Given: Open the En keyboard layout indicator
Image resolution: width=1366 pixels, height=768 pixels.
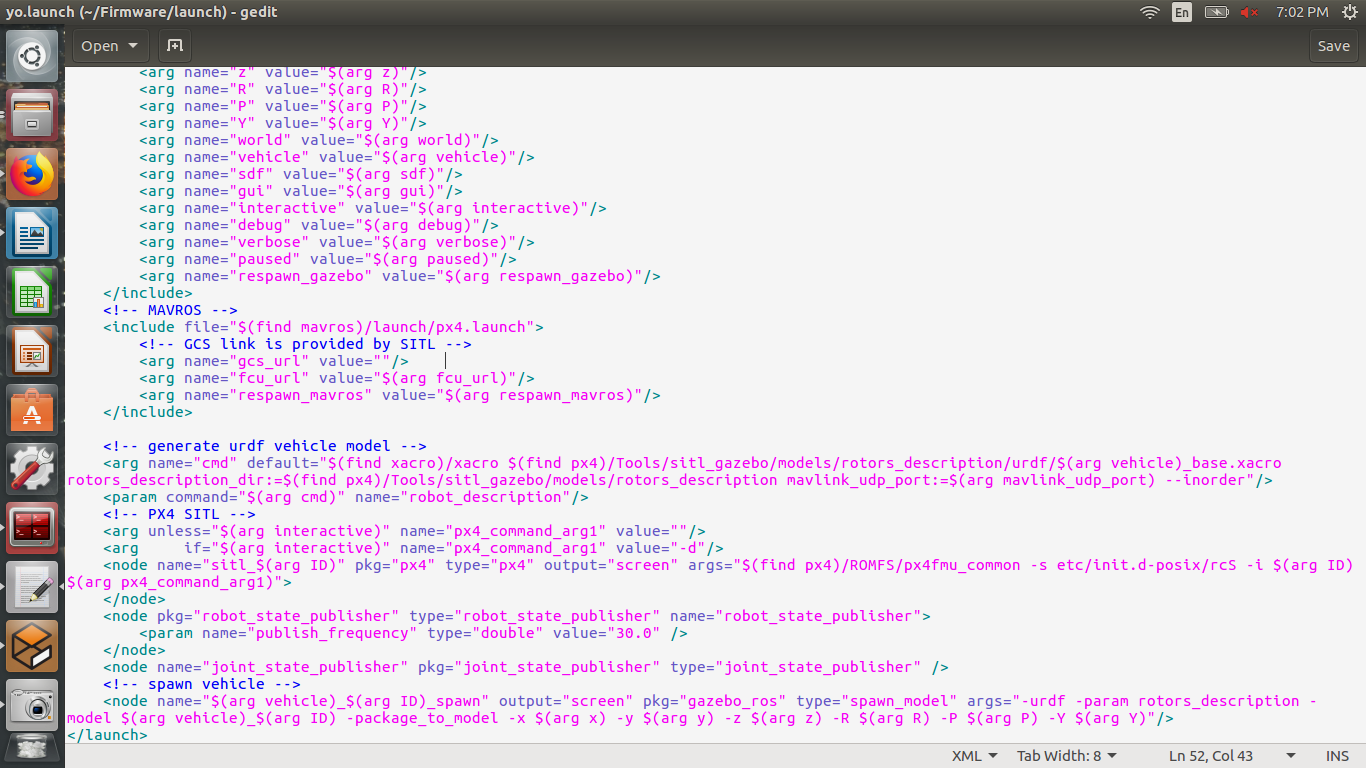Looking at the screenshot, I should point(1182,12).
